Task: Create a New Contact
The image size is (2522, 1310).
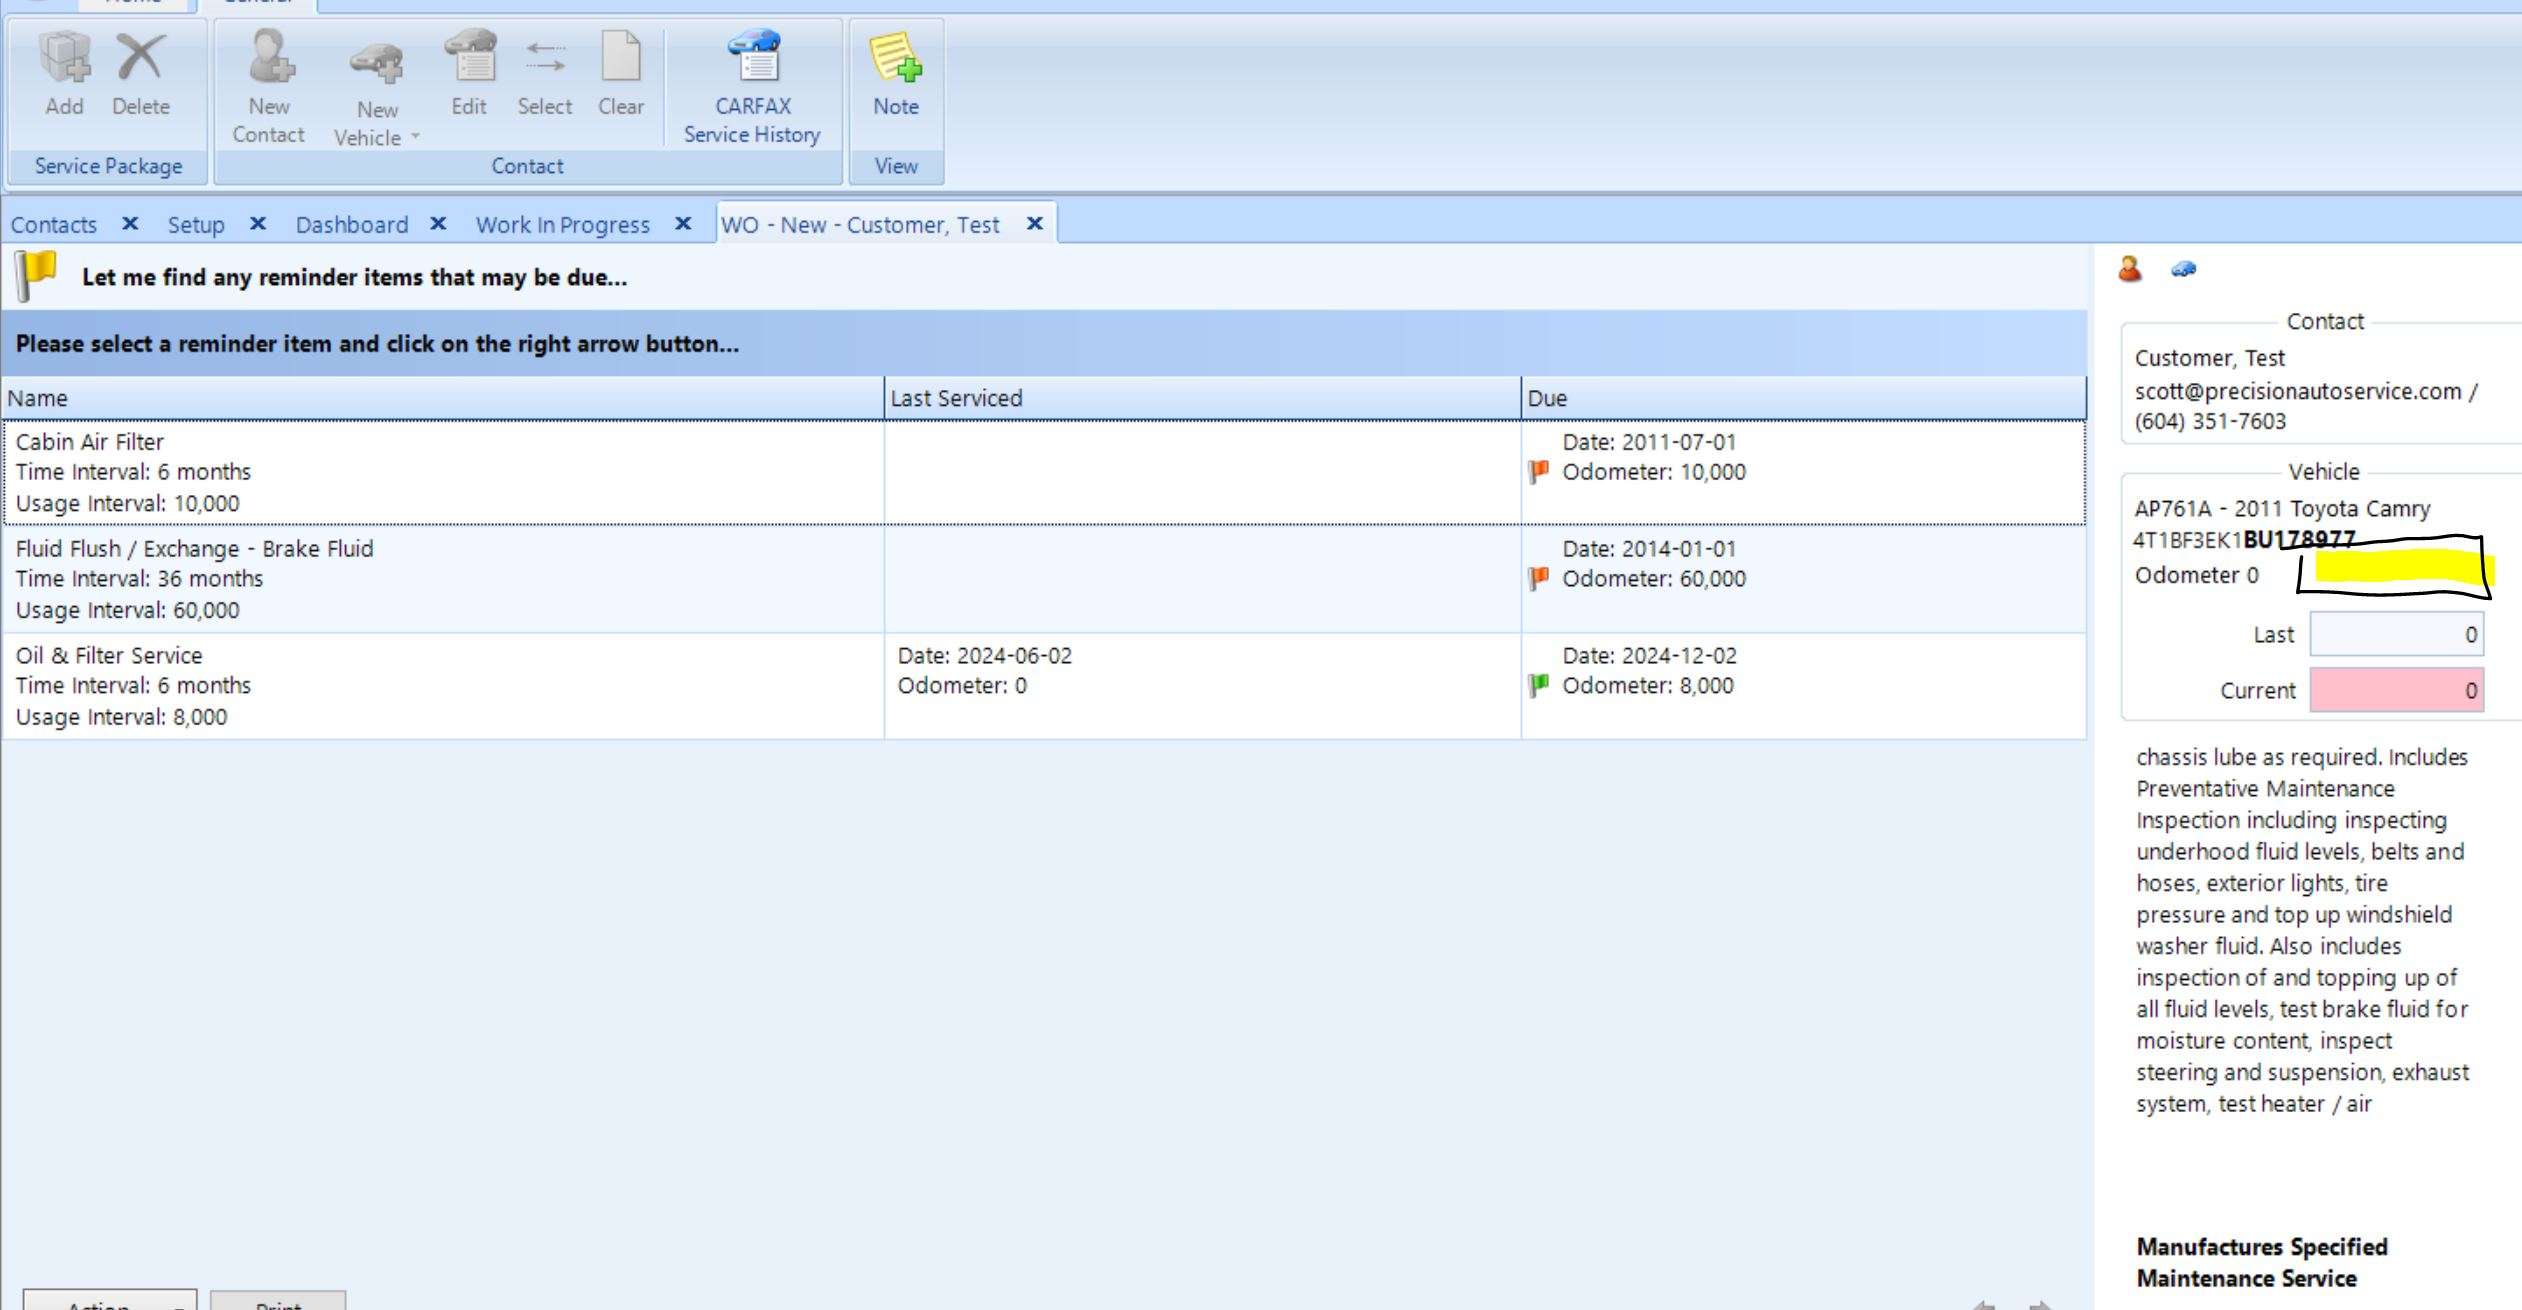Action: click(269, 86)
